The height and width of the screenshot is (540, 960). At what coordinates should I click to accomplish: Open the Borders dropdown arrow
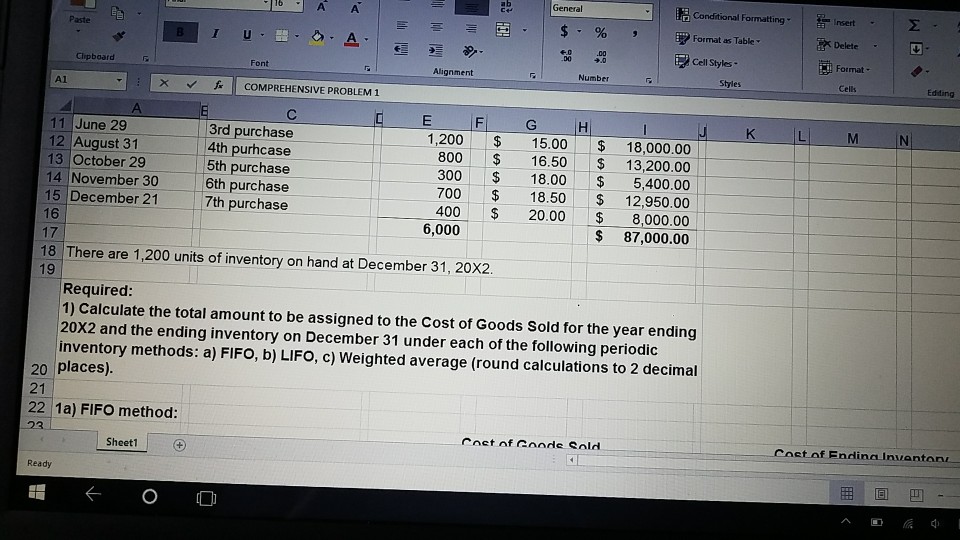pyautogui.click(x=297, y=36)
